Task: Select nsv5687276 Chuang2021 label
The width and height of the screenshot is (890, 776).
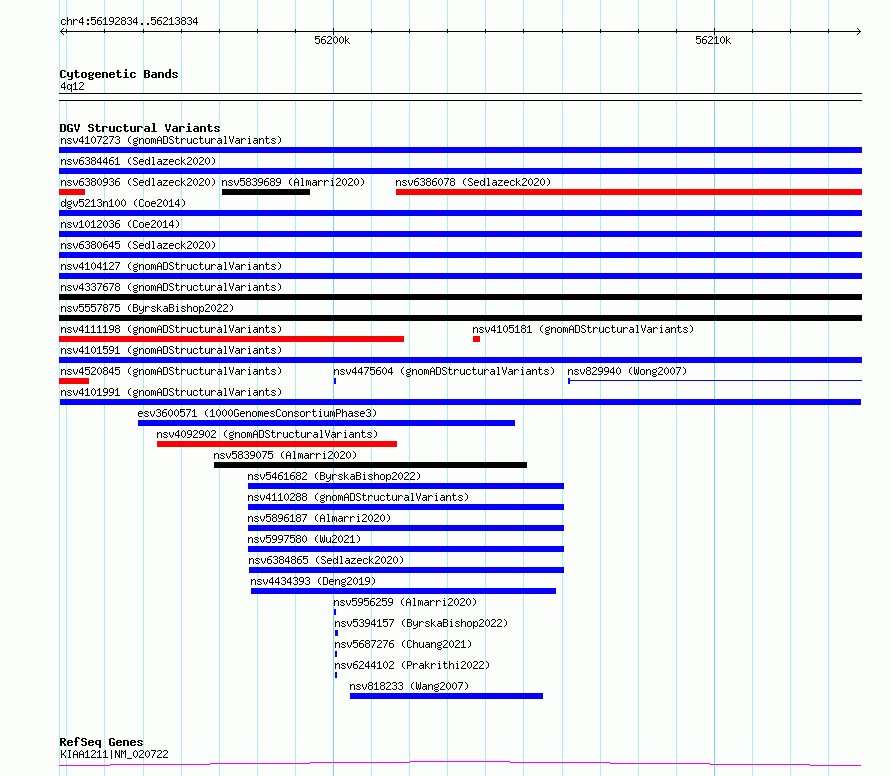Action: [403, 644]
